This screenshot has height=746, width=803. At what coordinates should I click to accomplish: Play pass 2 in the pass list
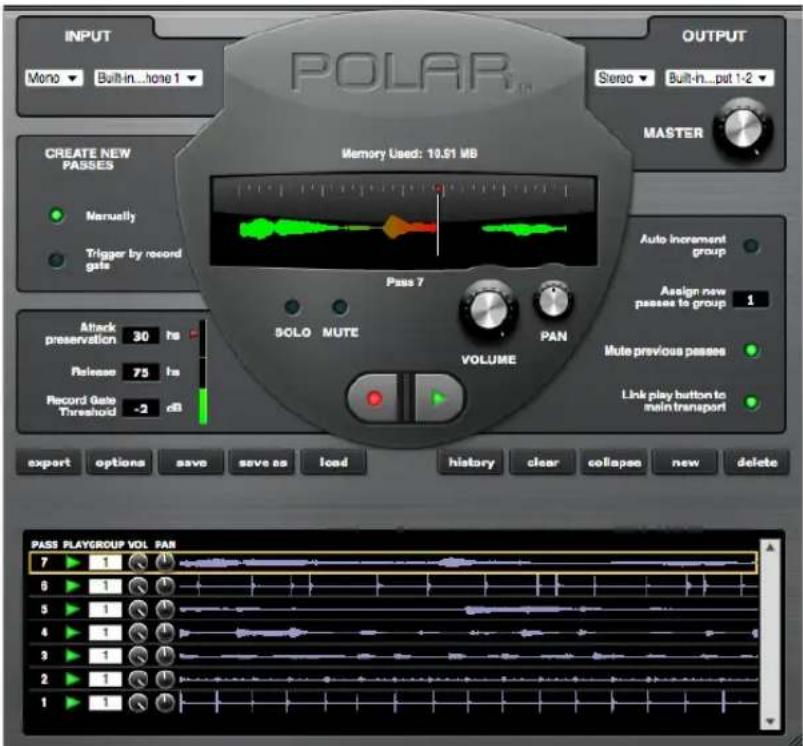click(x=73, y=679)
